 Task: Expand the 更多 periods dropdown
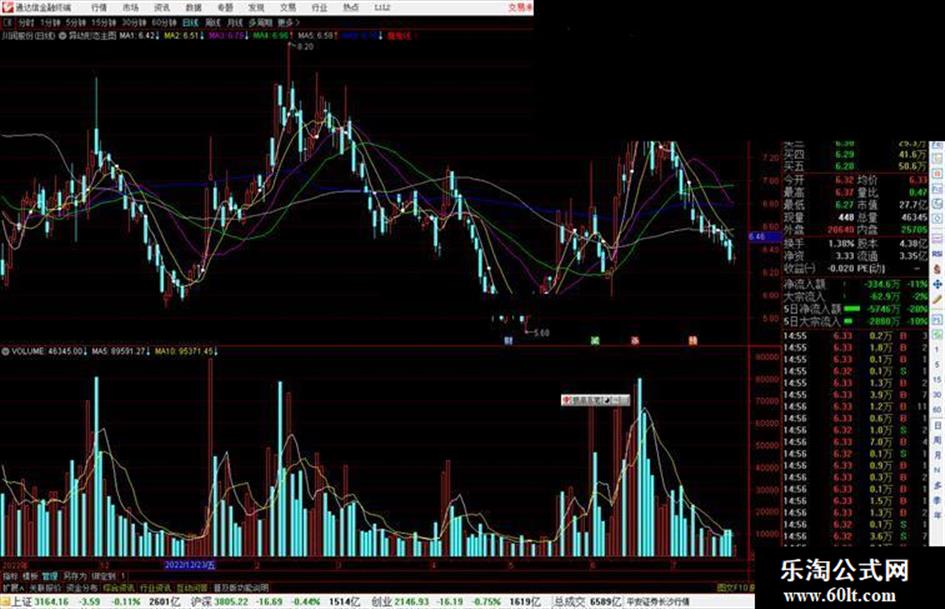[288, 23]
